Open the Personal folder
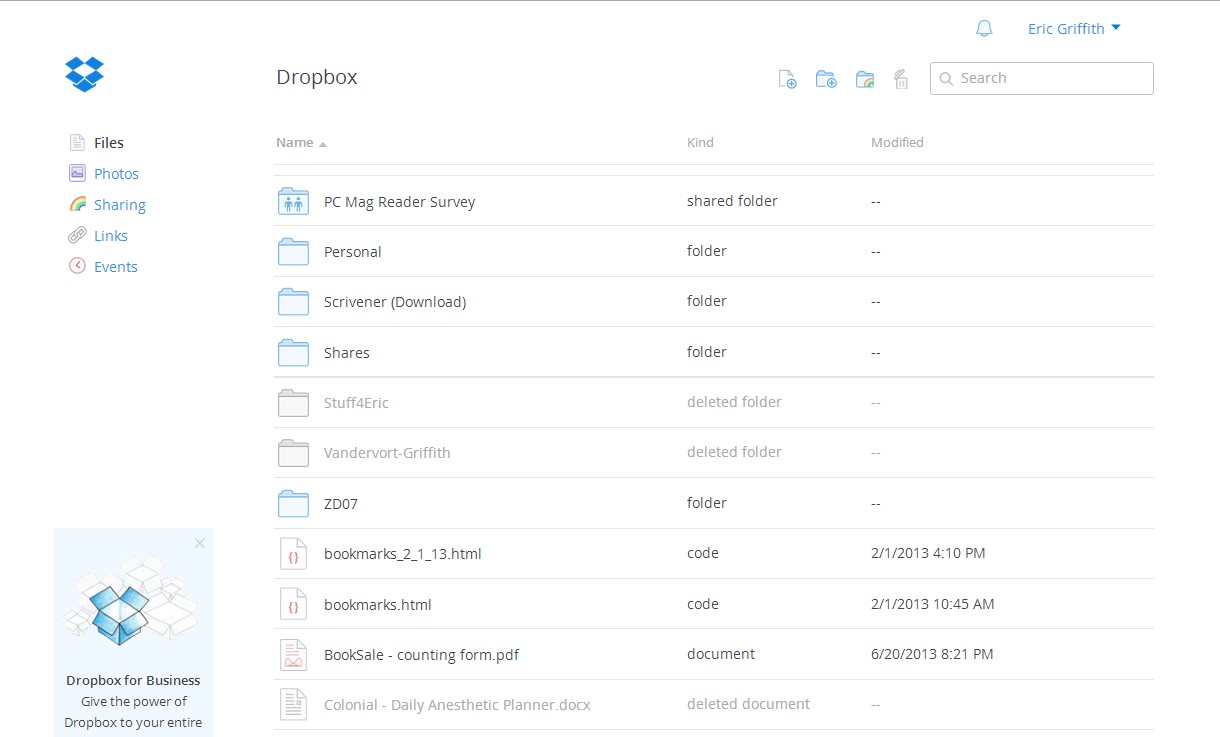This screenshot has height=737, width=1220. (x=353, y=252)
